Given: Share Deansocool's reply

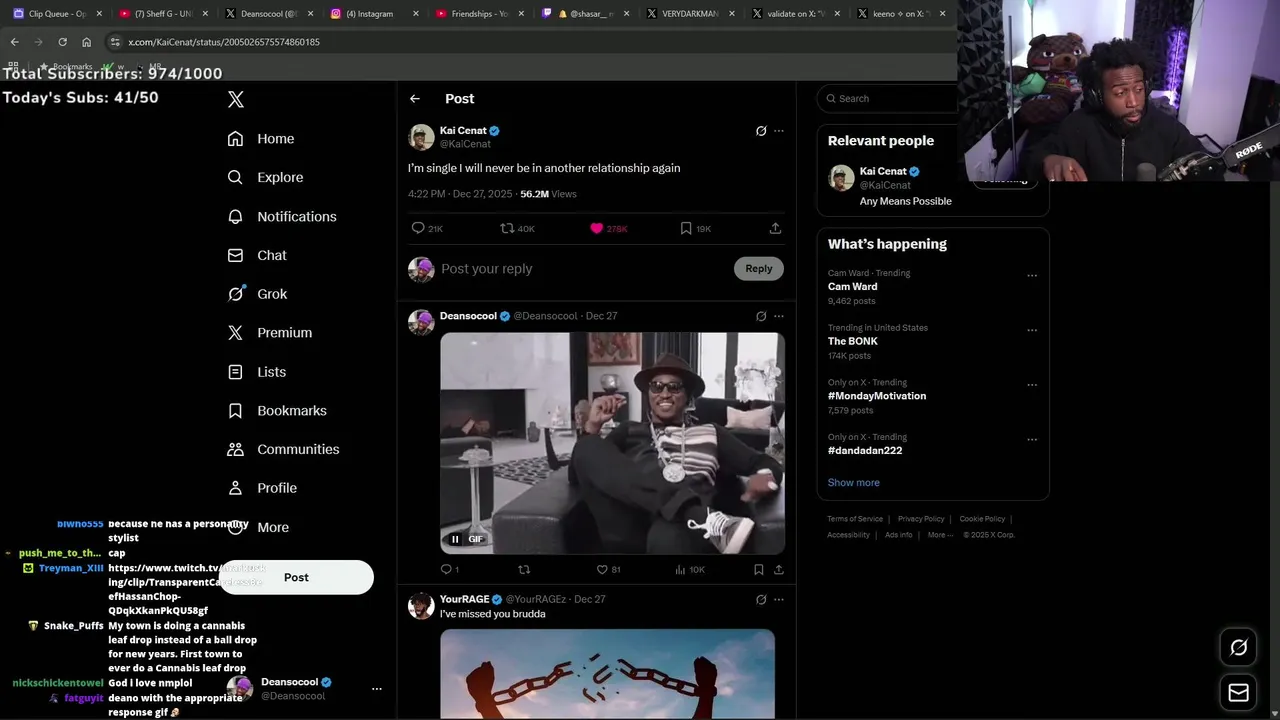Looking at the screenshot, I should [779, 569].
